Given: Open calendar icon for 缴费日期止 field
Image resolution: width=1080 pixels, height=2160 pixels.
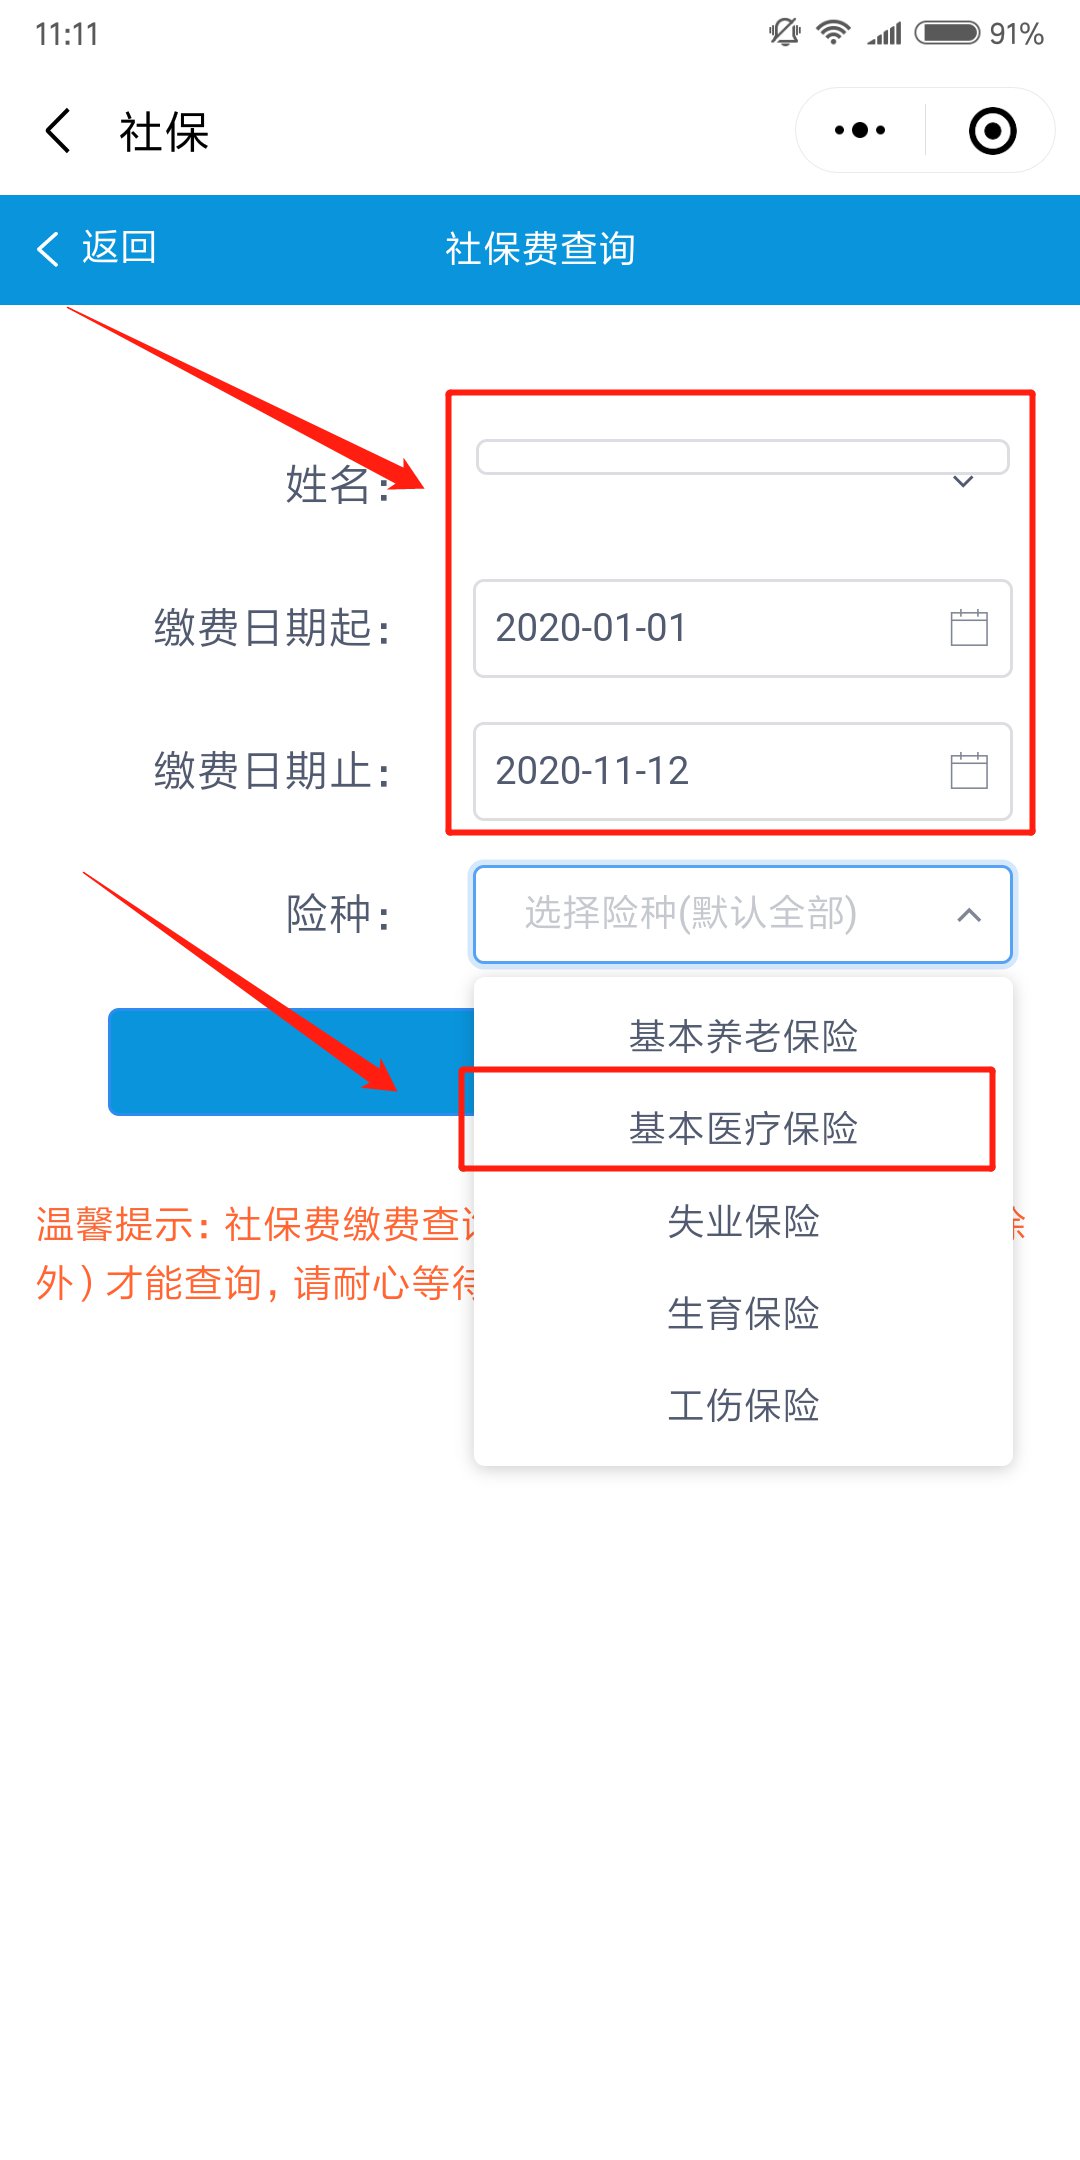Looking at the screenshot, I should pyautogui.click(x=968, y=771).
